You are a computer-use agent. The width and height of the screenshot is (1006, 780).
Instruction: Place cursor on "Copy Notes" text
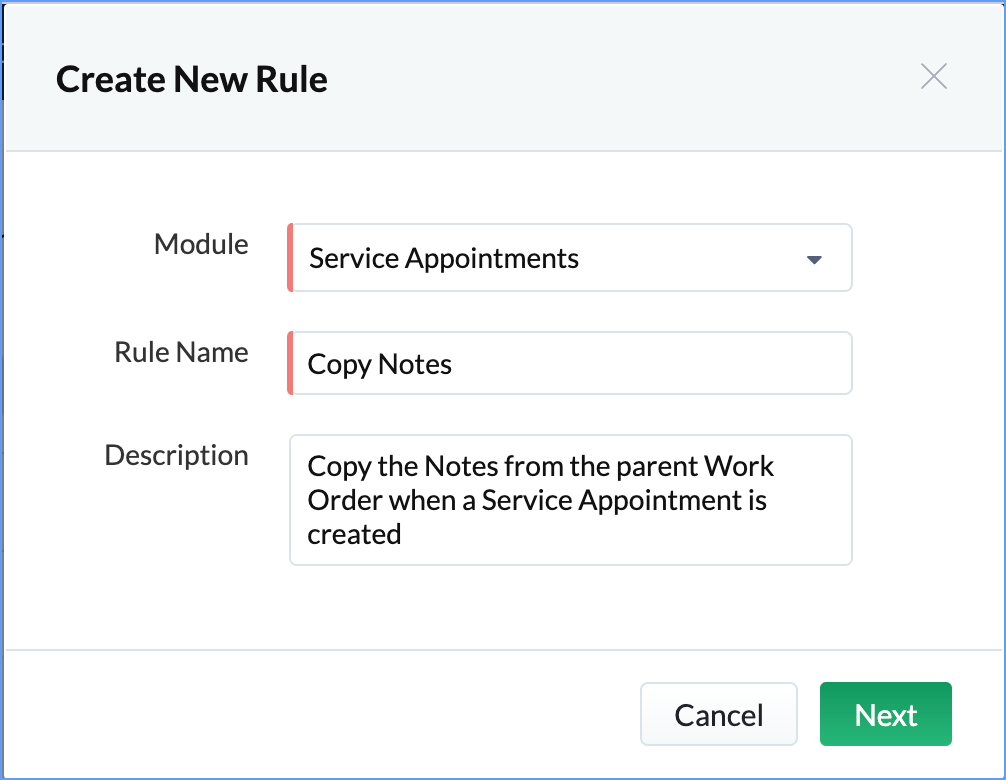tap(380, 364)
